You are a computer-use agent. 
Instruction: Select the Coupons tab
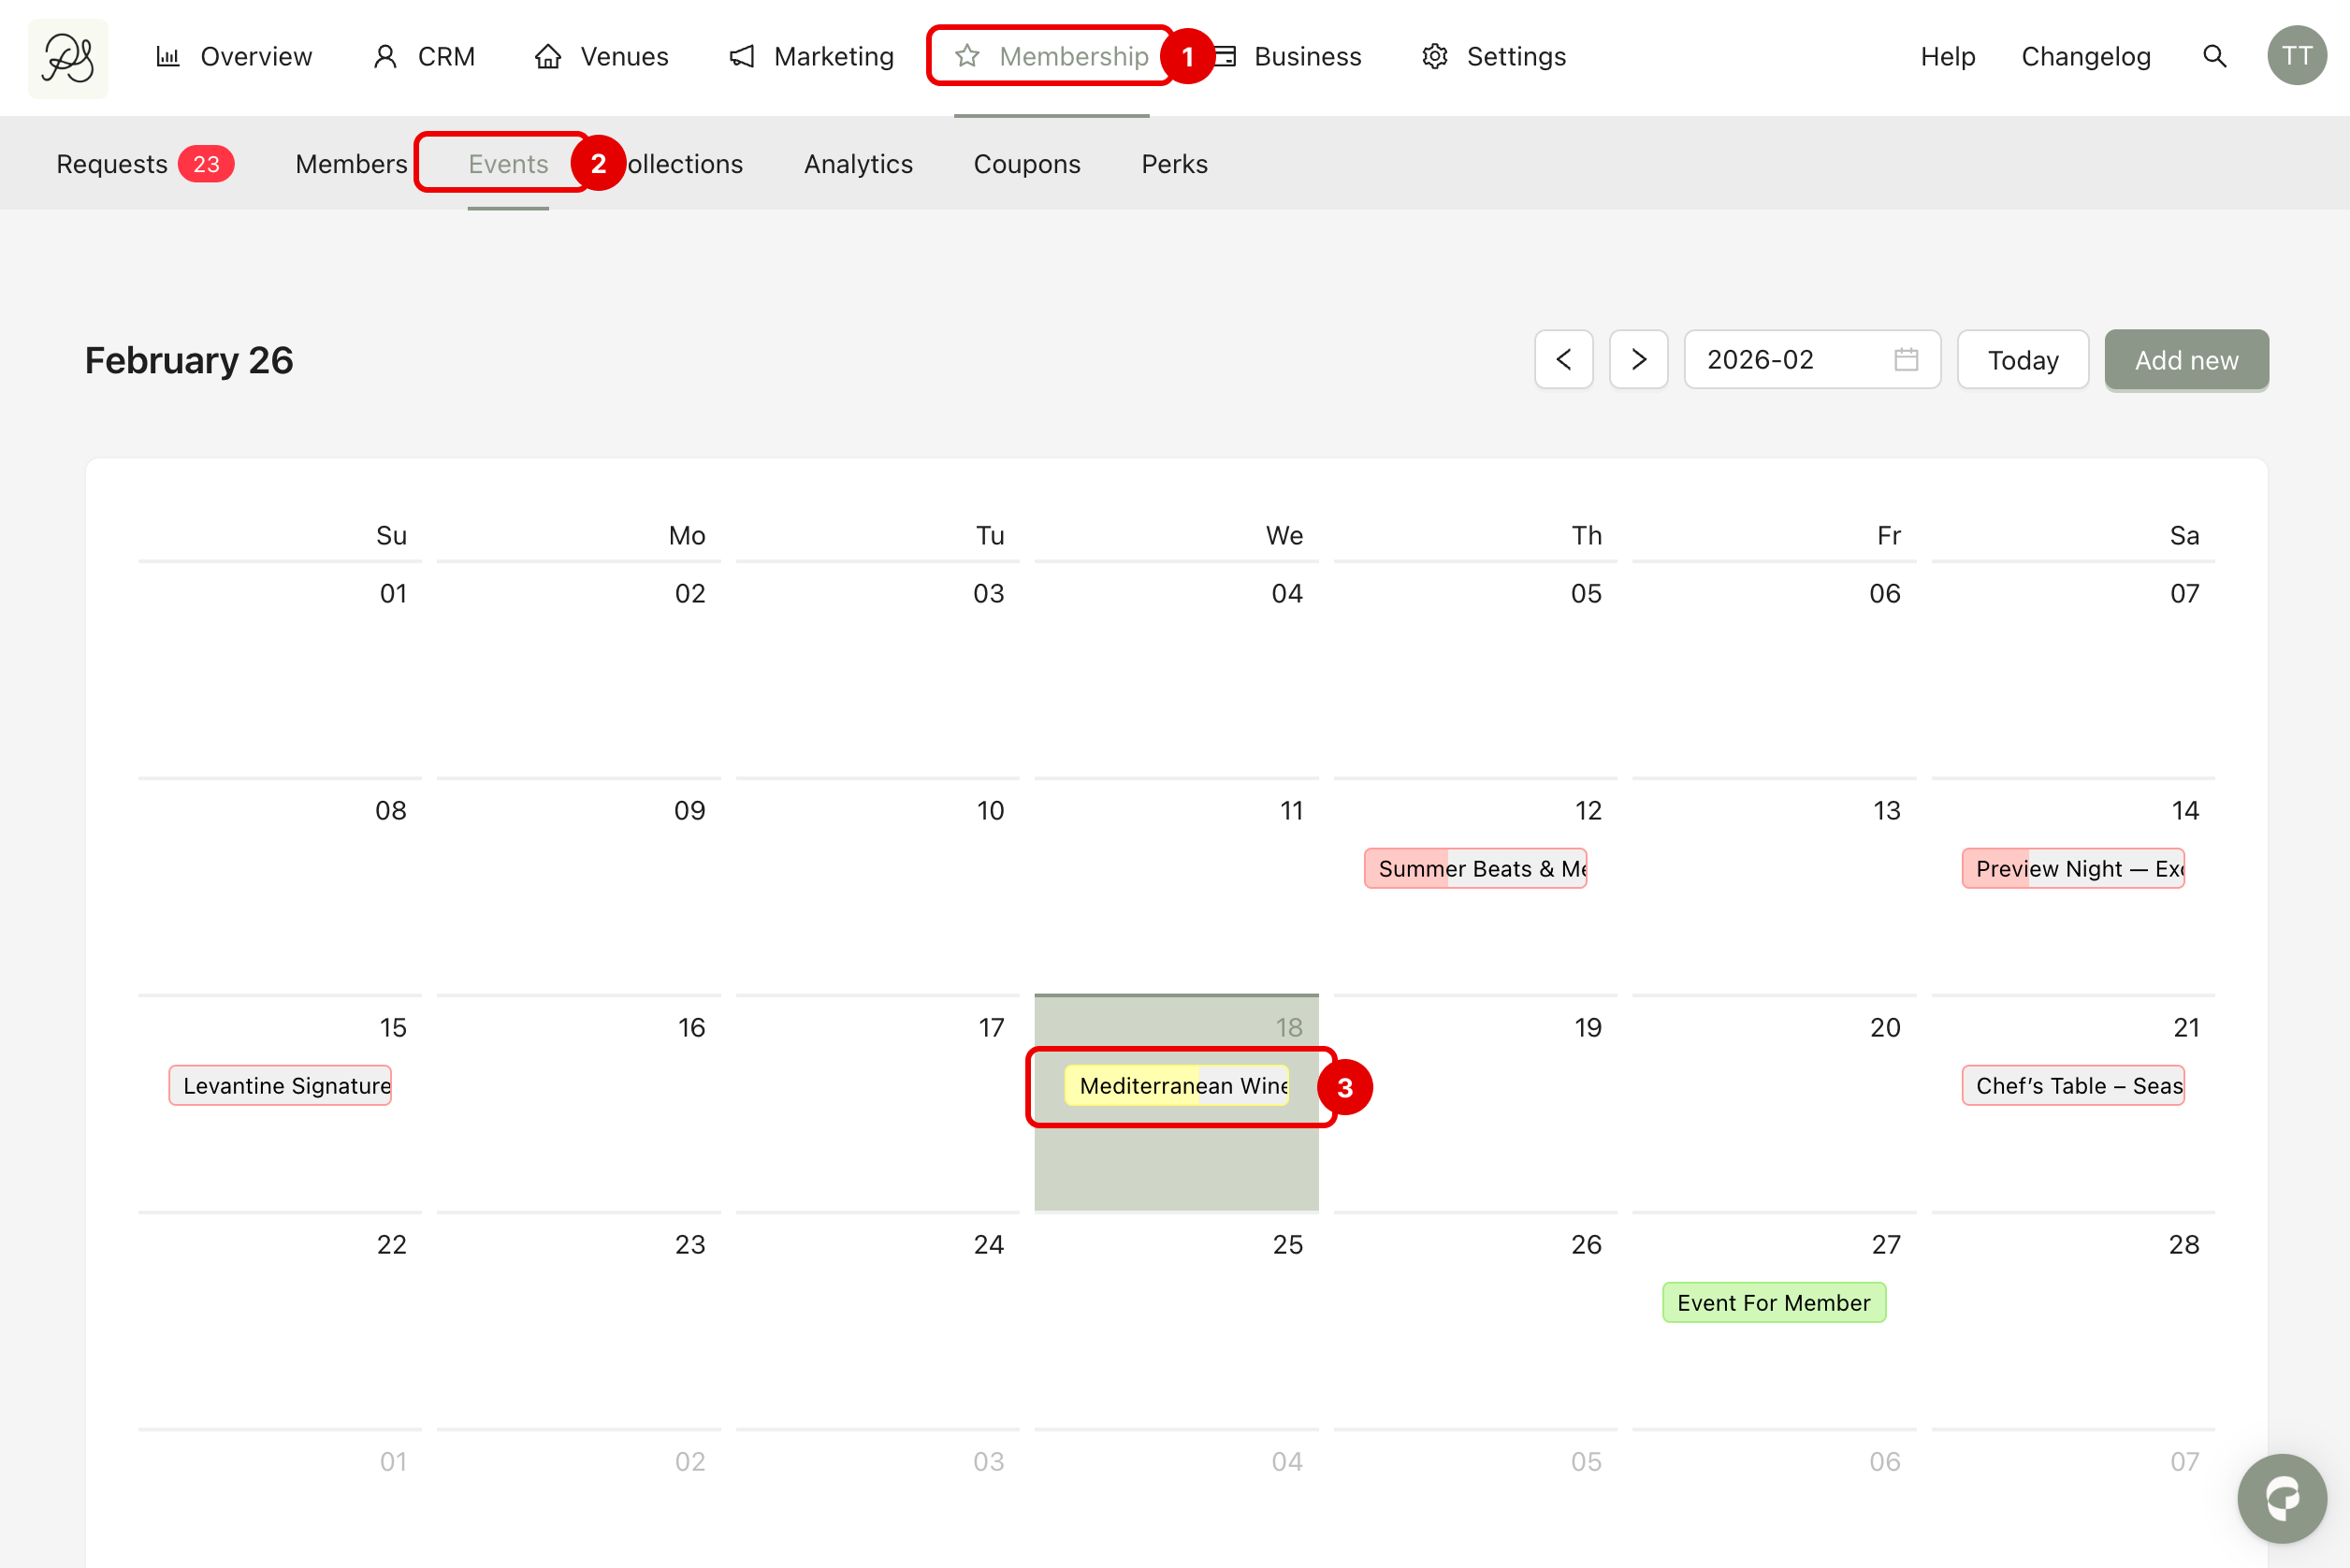pyautogui.click(x=1027, y=164)
